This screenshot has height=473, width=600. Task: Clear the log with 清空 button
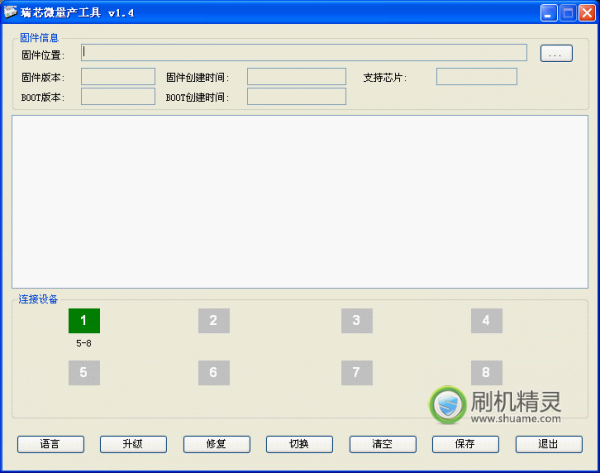pyautogui.click(x=383, y=444)
